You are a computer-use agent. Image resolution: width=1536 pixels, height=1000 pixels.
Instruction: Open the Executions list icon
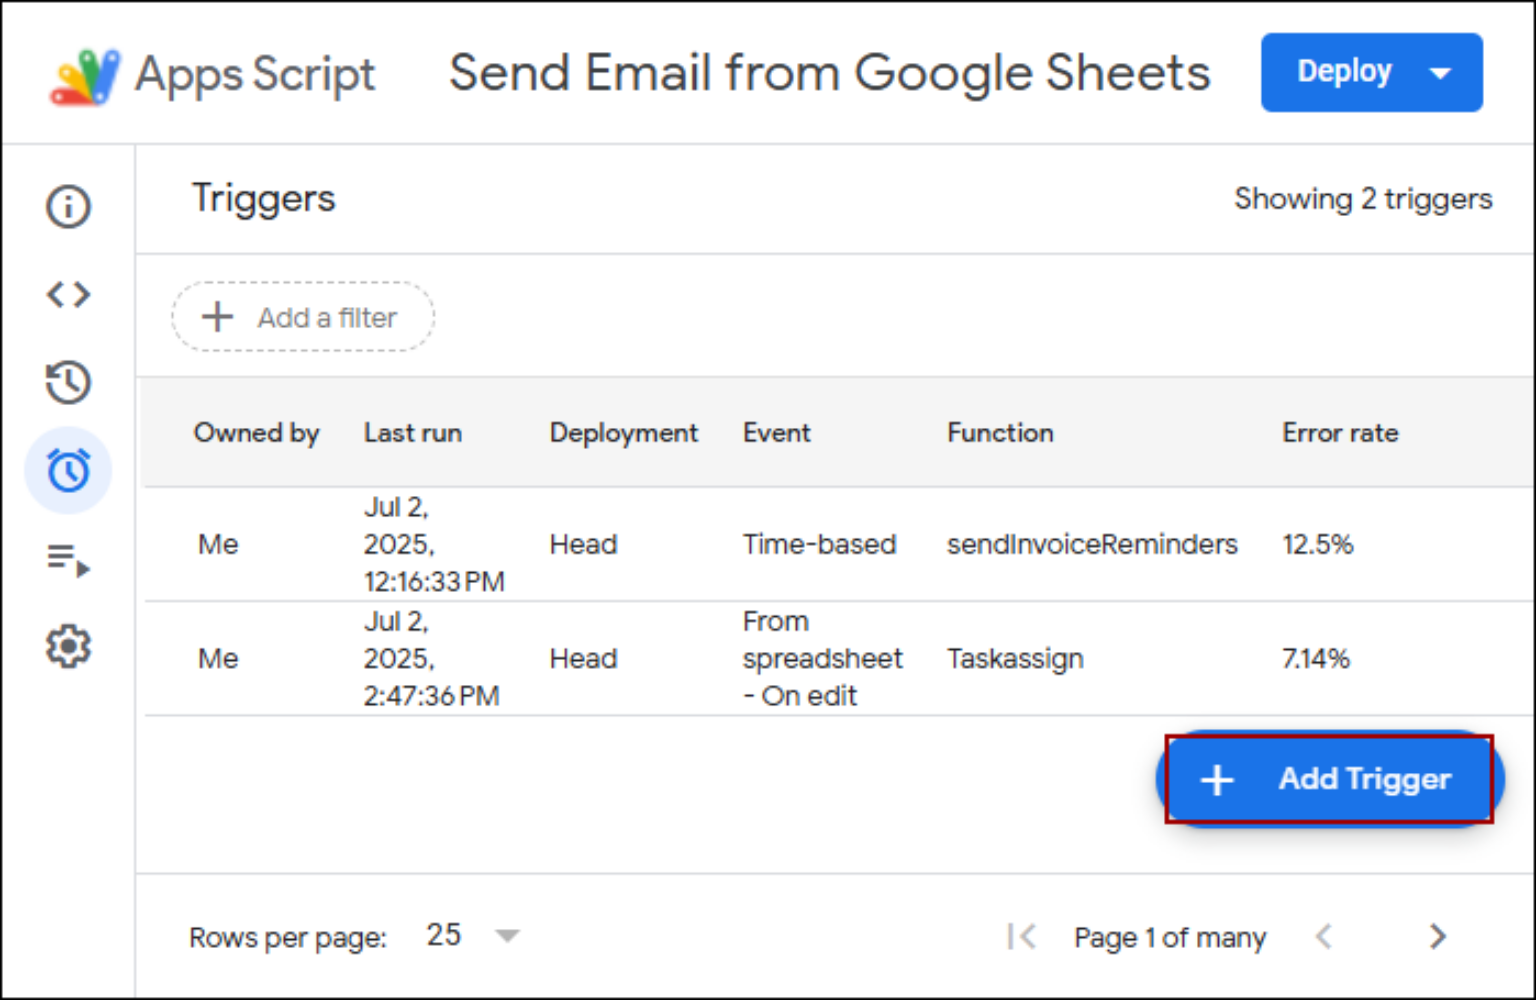(68, 559)
